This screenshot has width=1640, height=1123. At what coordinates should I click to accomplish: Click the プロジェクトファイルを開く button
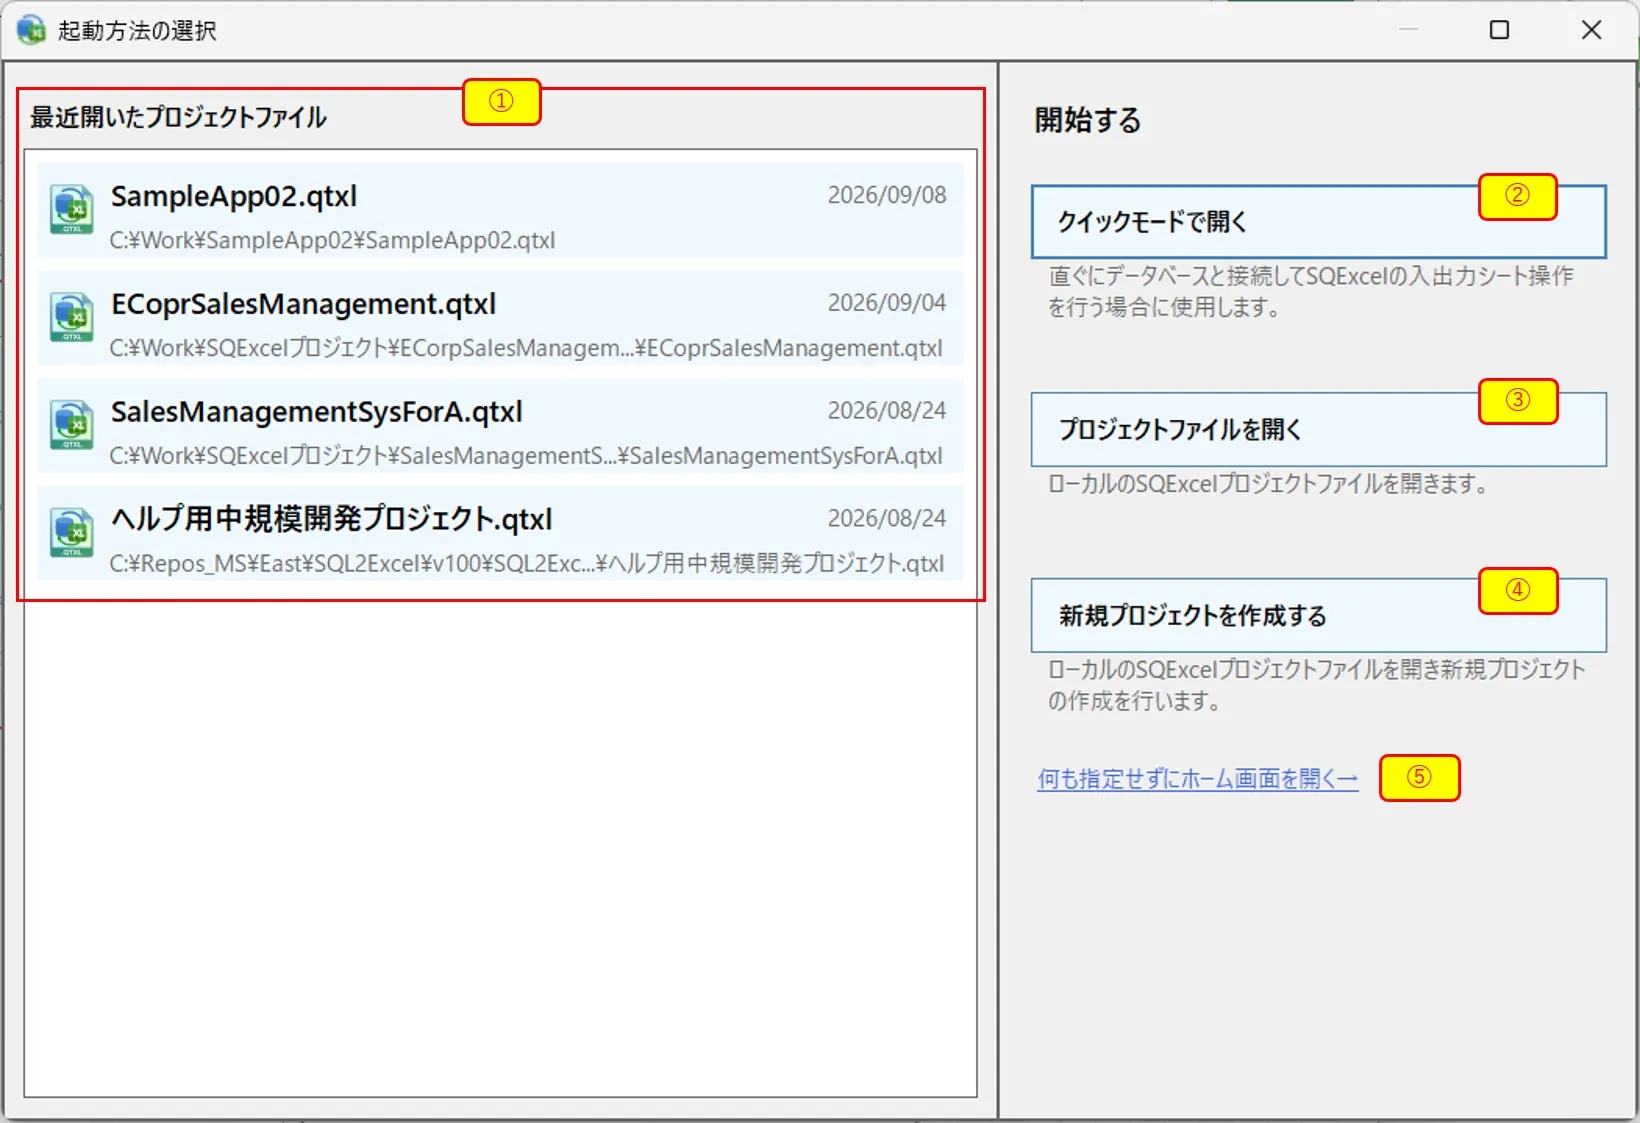coord(1318,429)
